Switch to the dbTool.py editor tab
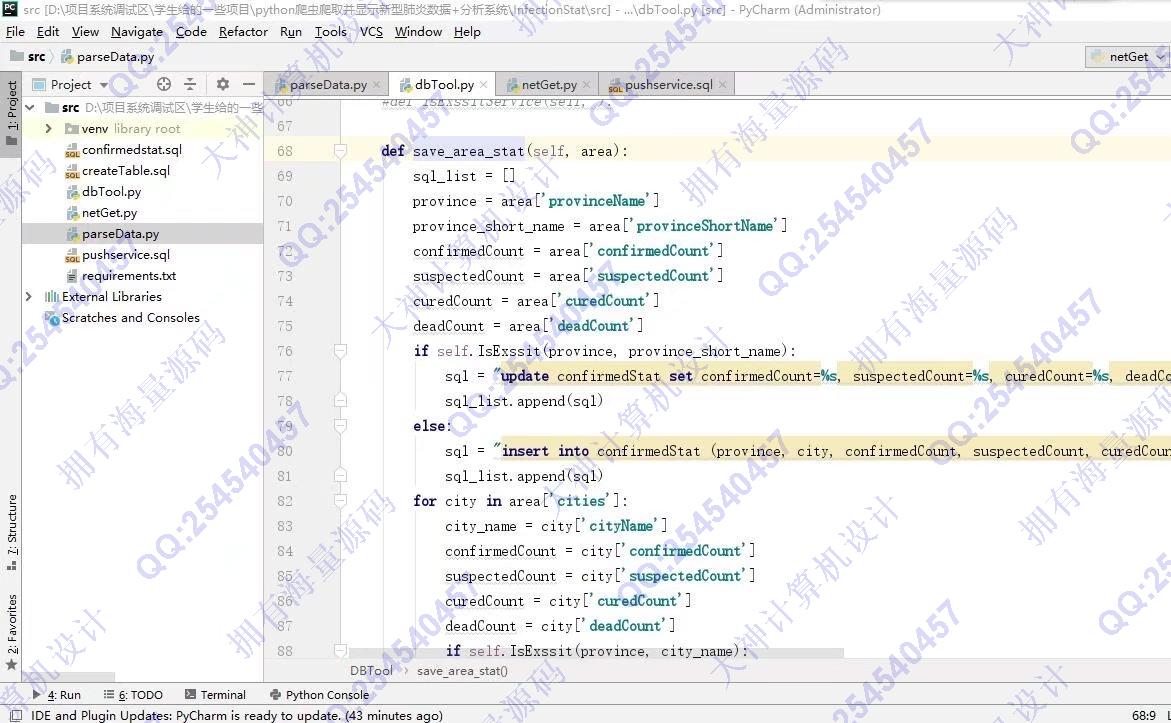This screenshot has width=1171, height=723. pos(444,84)
